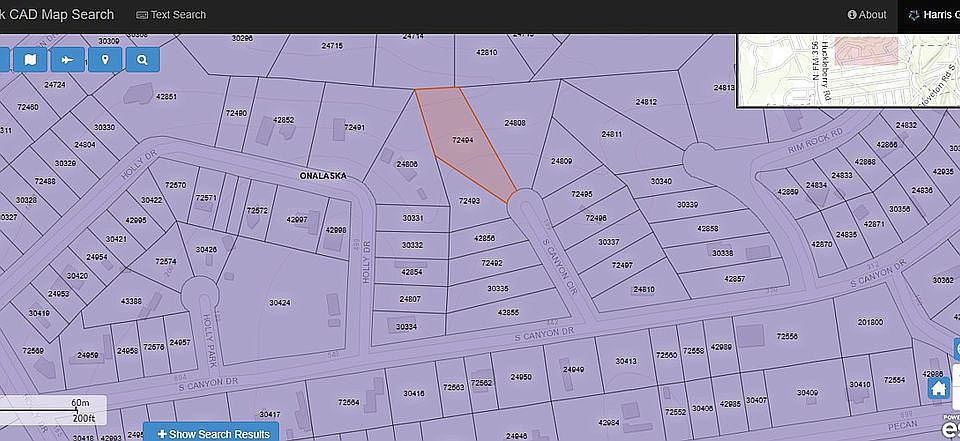This screenshot has height=441, width=960.
Task: Select parcel 30339
Action: point(688,205)
